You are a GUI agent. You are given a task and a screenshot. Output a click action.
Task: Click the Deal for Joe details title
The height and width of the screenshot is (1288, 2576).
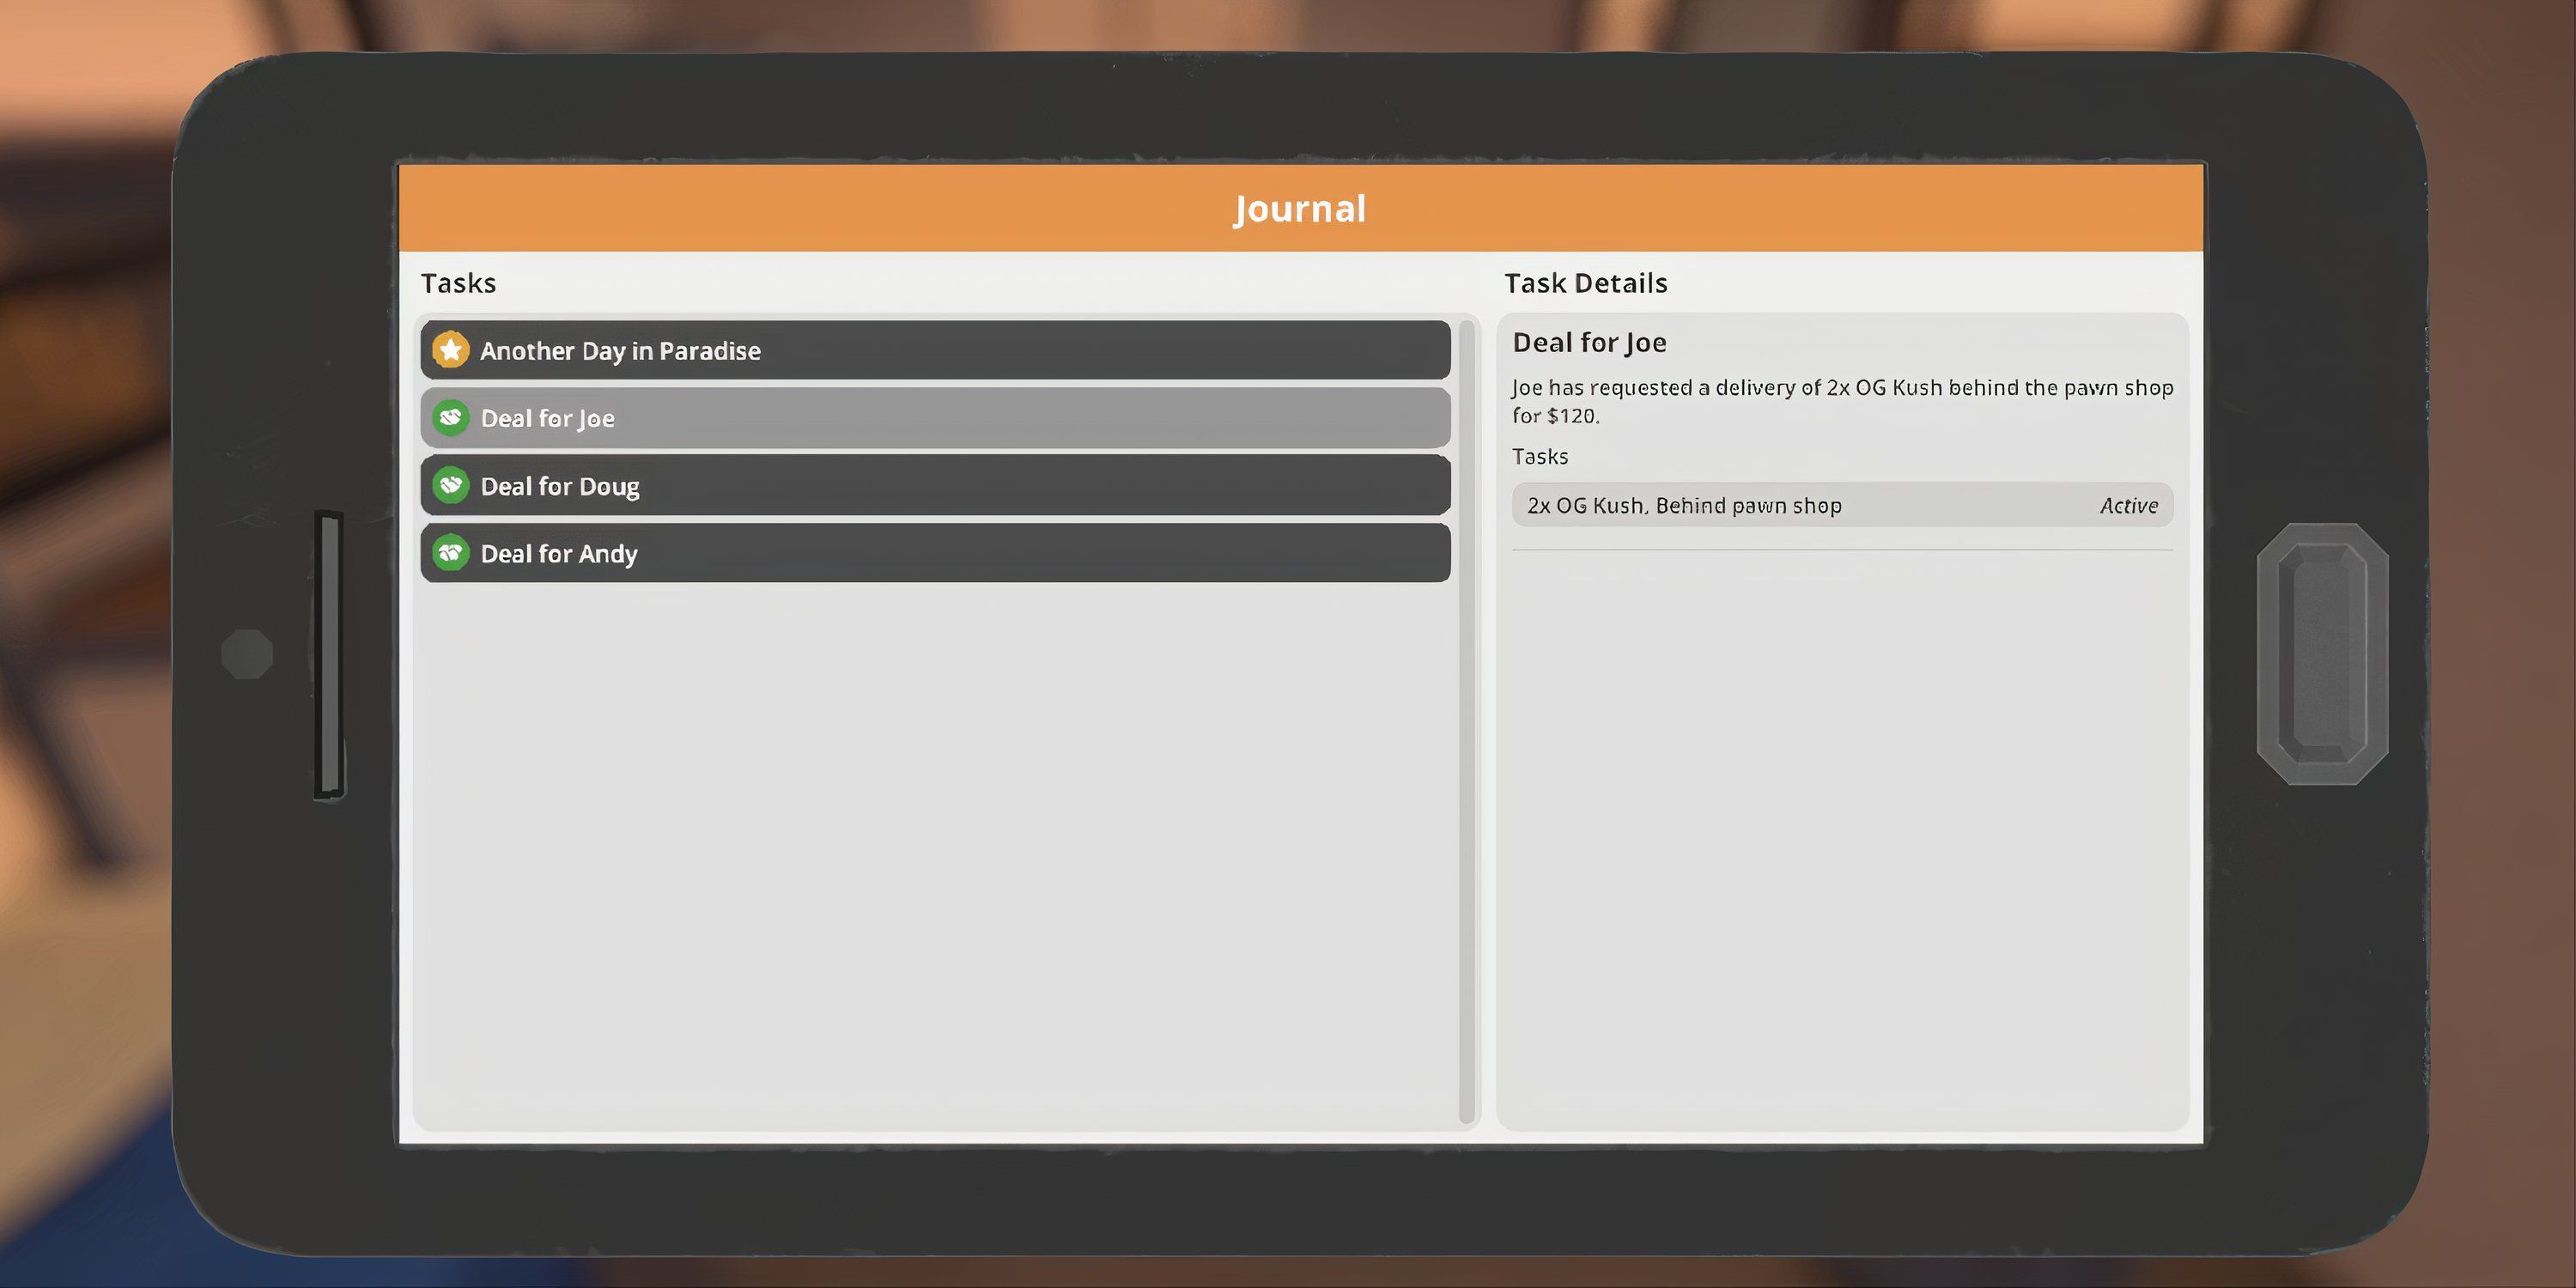(1589, 343)
